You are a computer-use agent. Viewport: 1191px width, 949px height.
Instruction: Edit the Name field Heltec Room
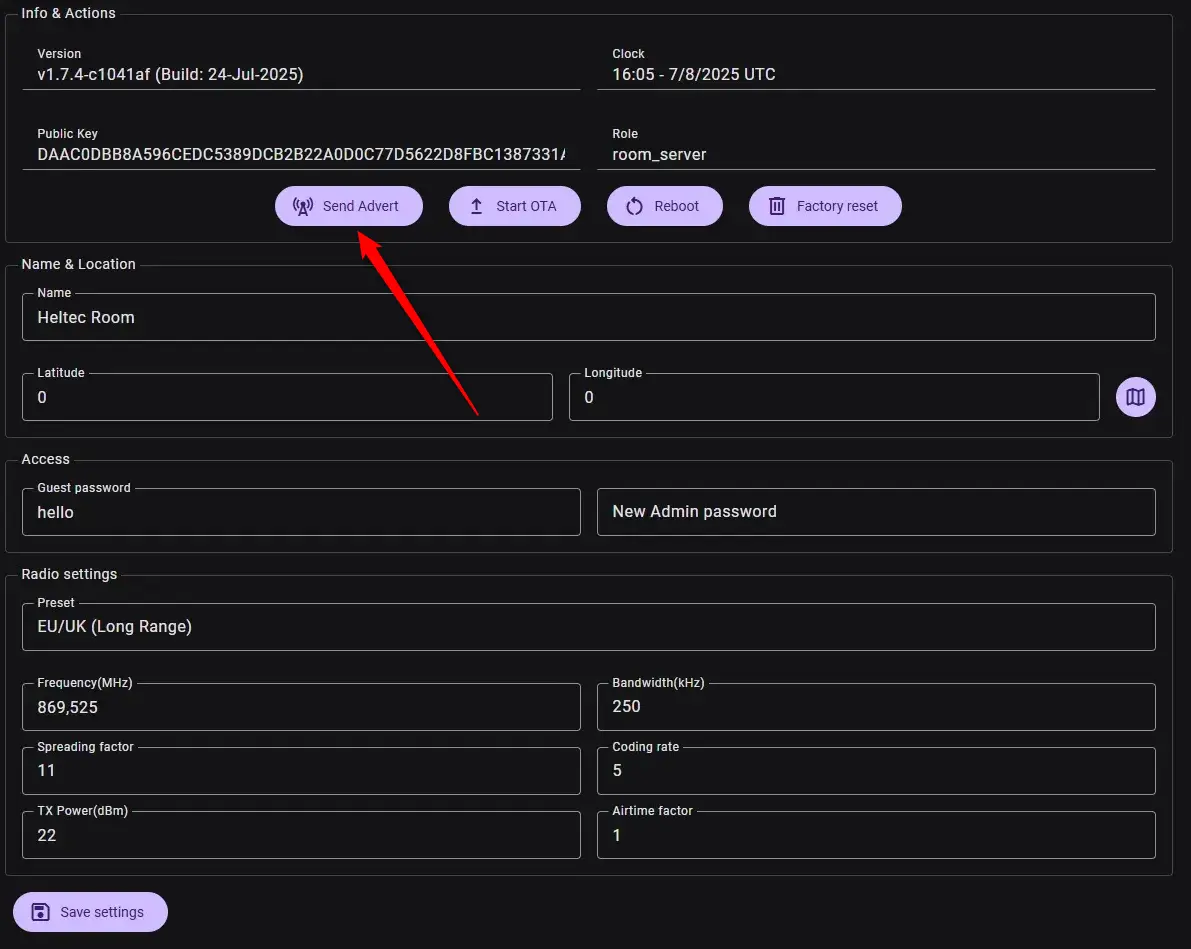[588, 318]
